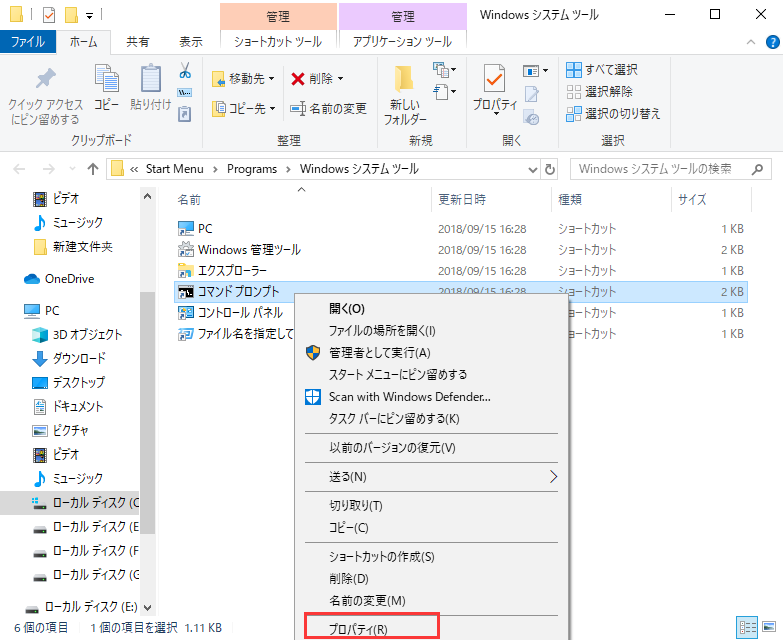Switch to details view icon
The image size is (783, 640).
coord(747,627)
